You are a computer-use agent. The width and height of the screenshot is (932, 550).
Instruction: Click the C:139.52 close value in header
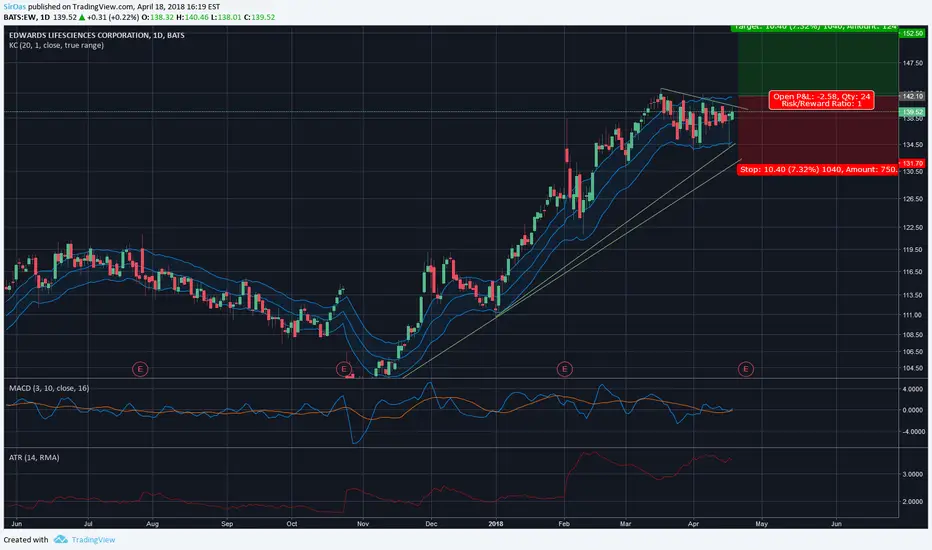(x=260, y=17)
